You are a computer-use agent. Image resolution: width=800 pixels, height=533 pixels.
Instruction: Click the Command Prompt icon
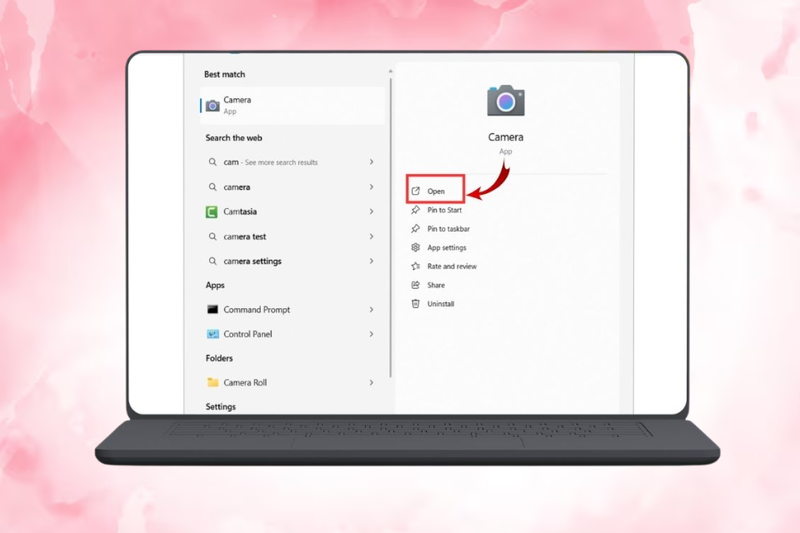coord(213,309)
